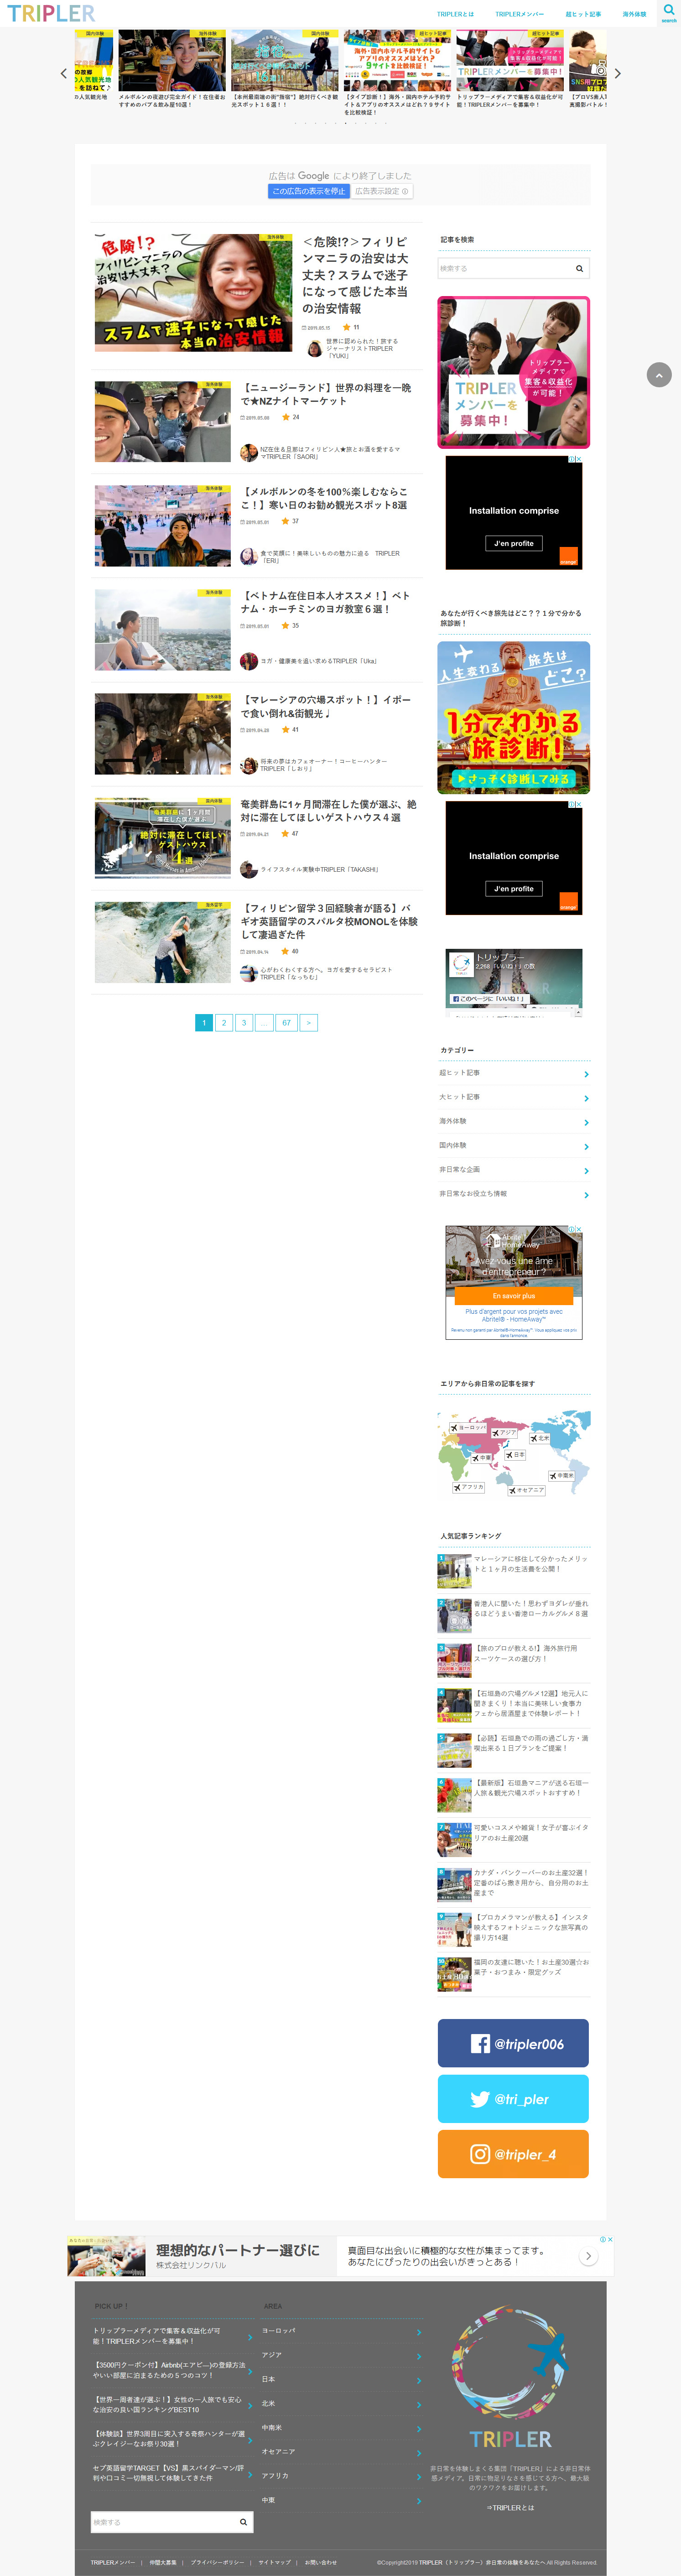This screenshot has width=681, height=2576.
Task: Expand 超ヒット記事 category arrow
Action: (x=586, y=1074)
